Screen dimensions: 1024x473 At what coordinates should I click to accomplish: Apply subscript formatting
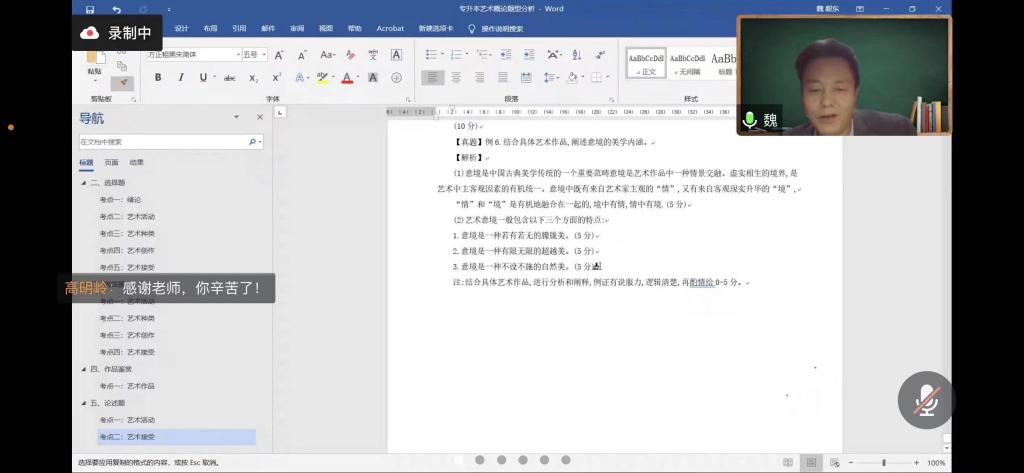tap(253, 78)
